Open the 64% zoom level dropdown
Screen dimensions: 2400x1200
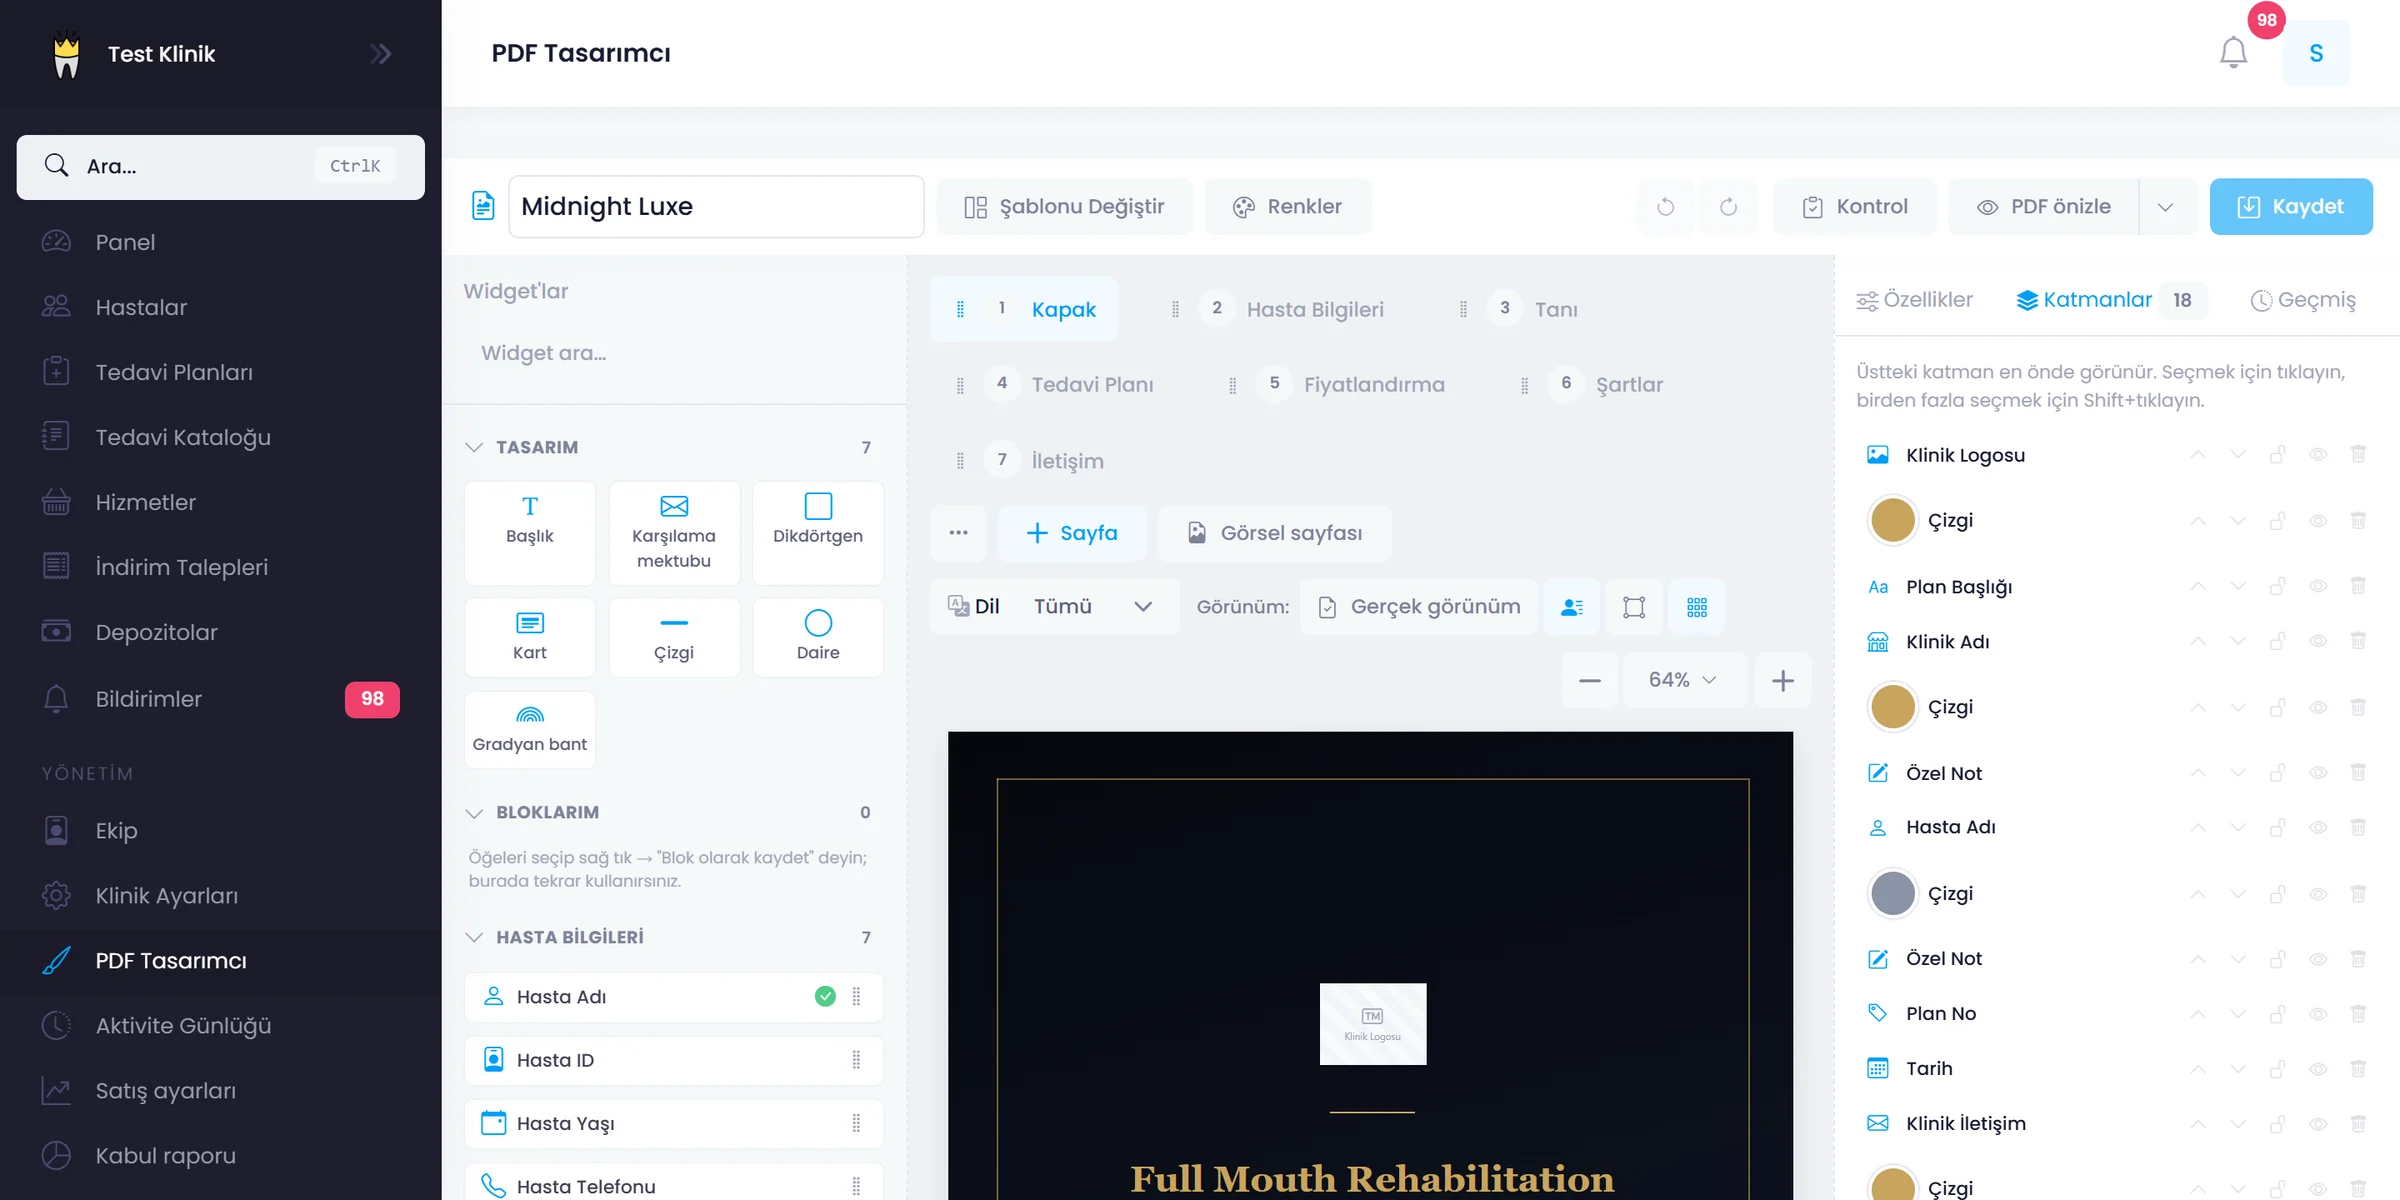point(1684,681)
